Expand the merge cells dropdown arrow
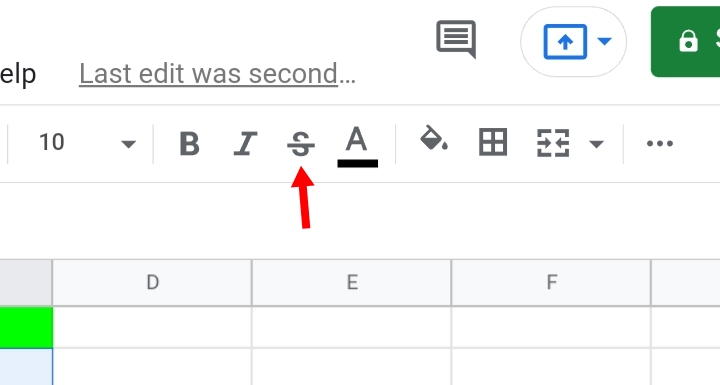This screenshot has width=720, height=385. coord(596,144)
